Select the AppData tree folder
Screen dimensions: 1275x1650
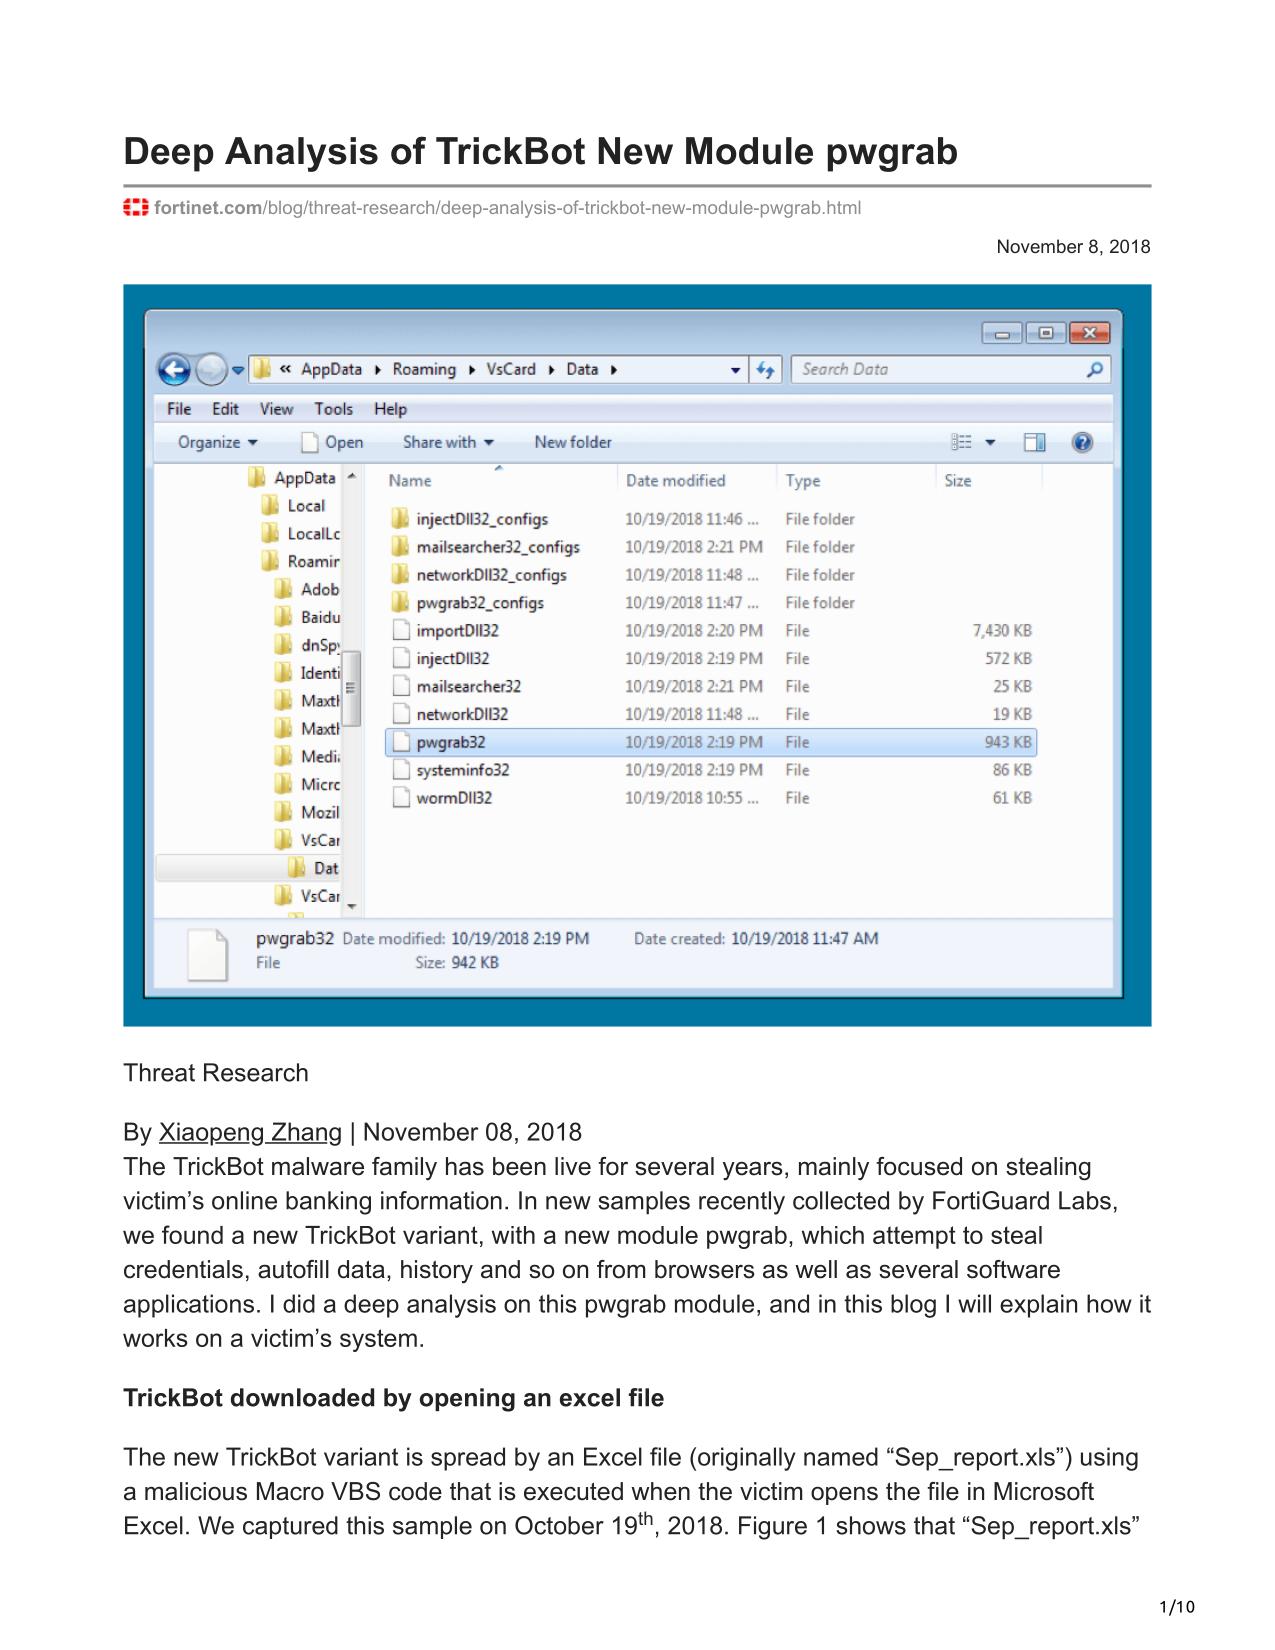[x=292, y=478]
